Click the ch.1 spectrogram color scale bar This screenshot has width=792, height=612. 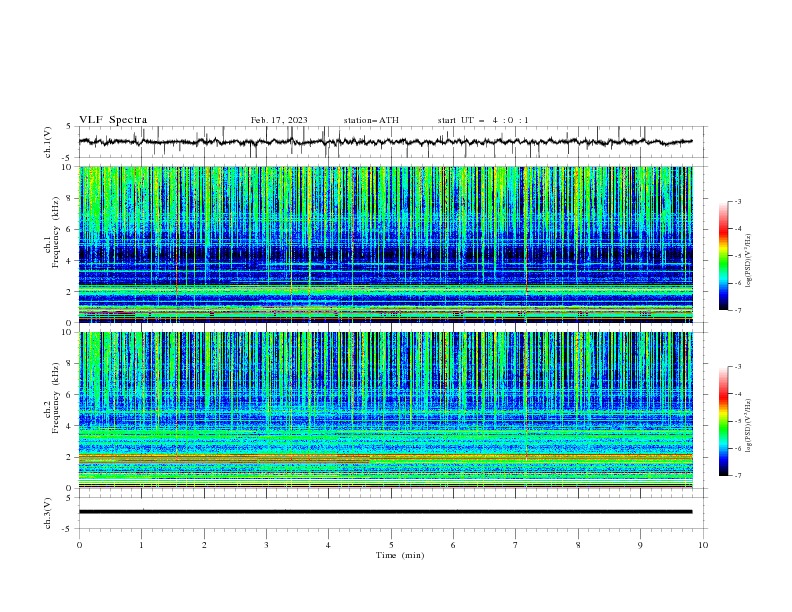(723, 255)
